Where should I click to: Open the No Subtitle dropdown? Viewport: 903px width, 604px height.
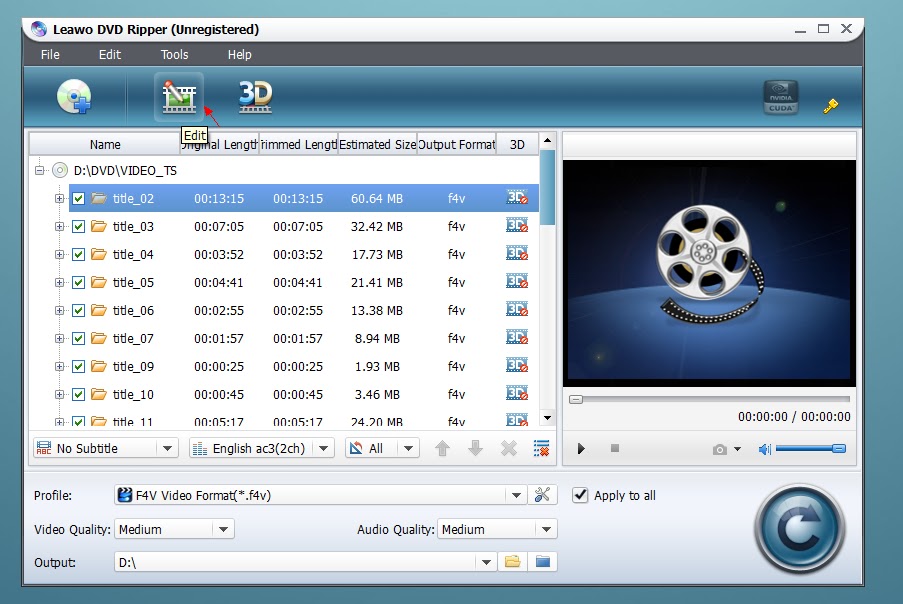click(105, 448)
